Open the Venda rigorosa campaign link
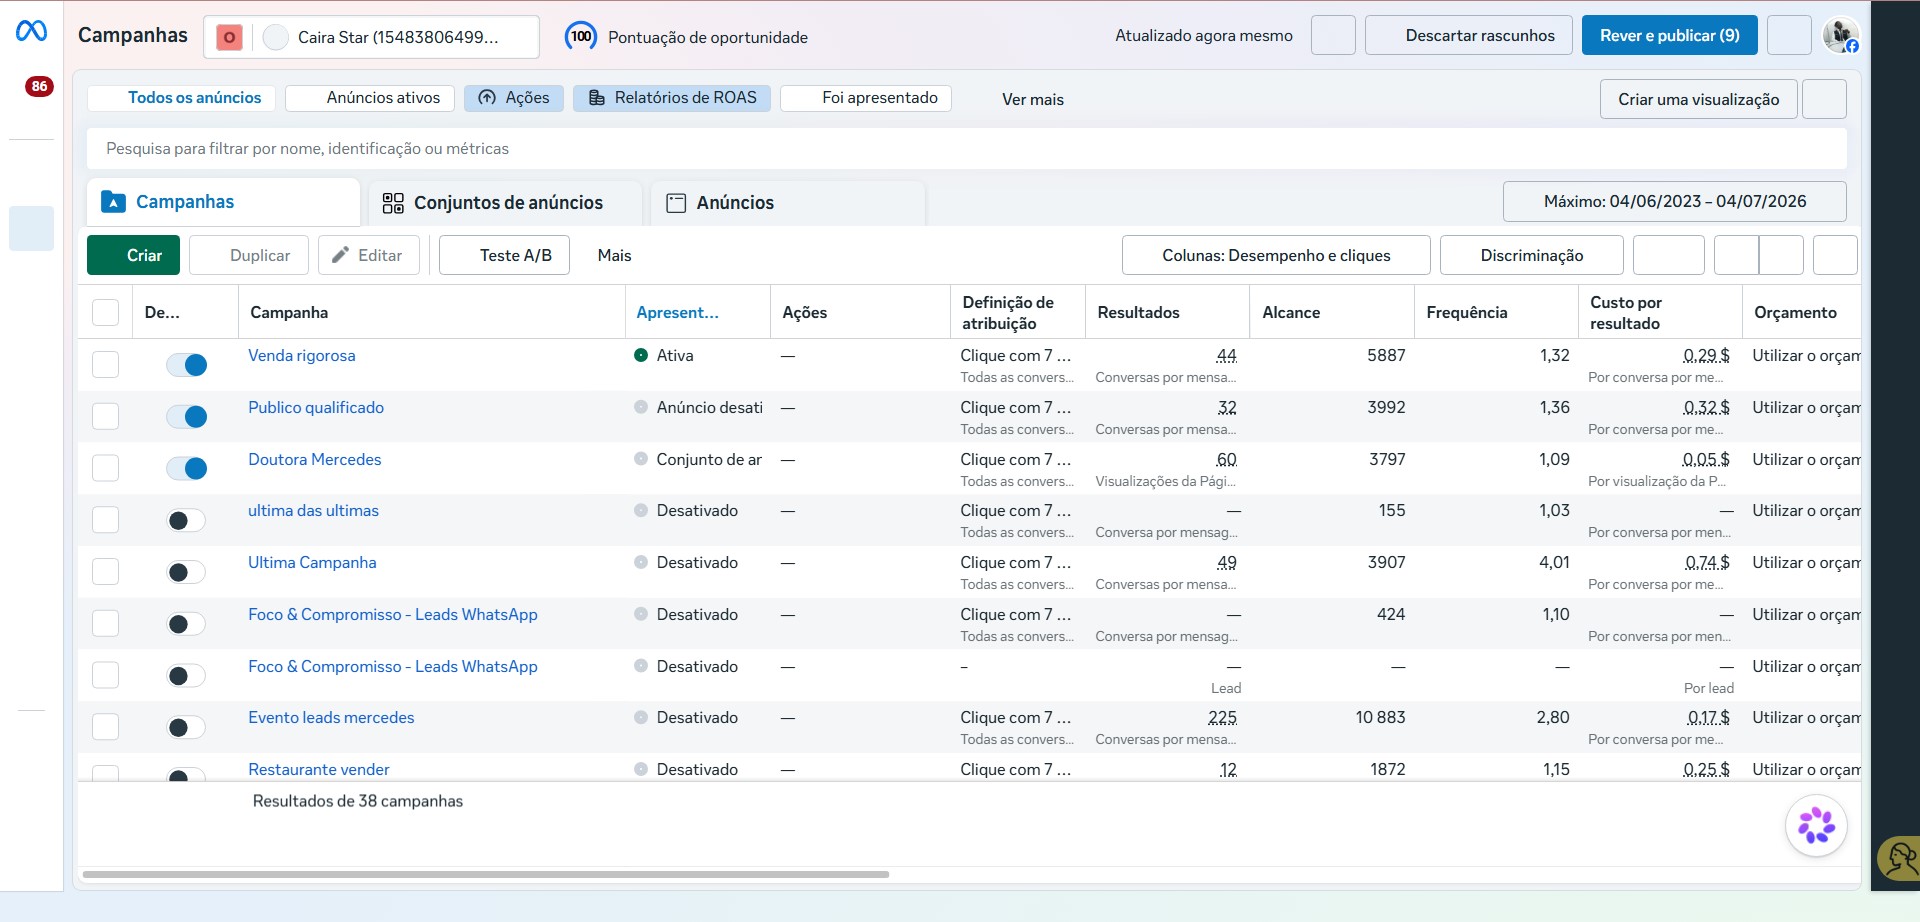This screenshot has width=1920, height=922. click(x=301, y=355)
